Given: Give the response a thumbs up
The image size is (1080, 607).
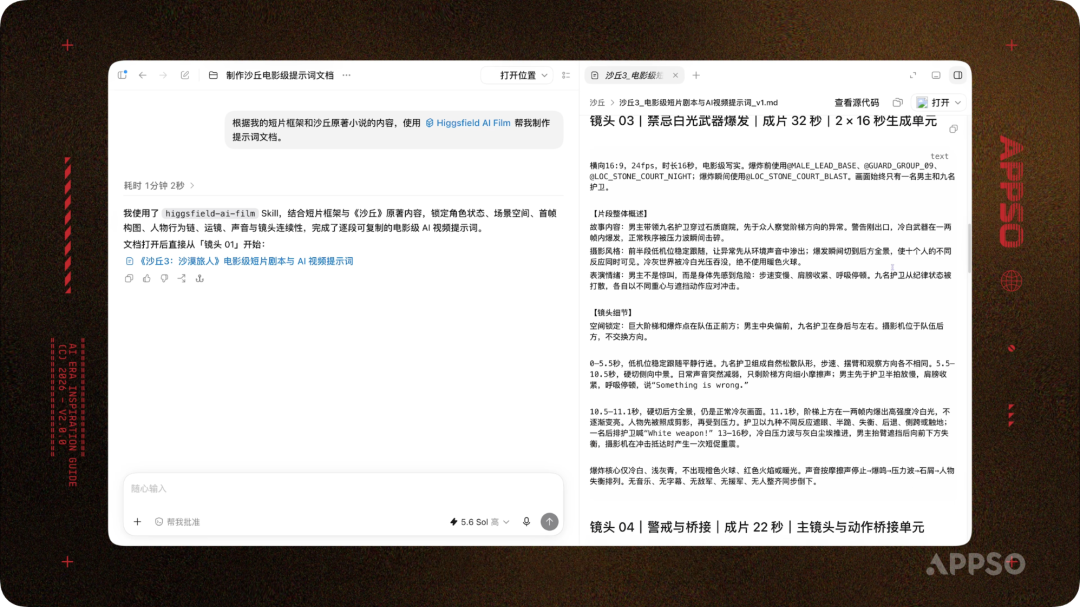Looking at the screenshot, I should pyautogui.click(x=147, y=278).
